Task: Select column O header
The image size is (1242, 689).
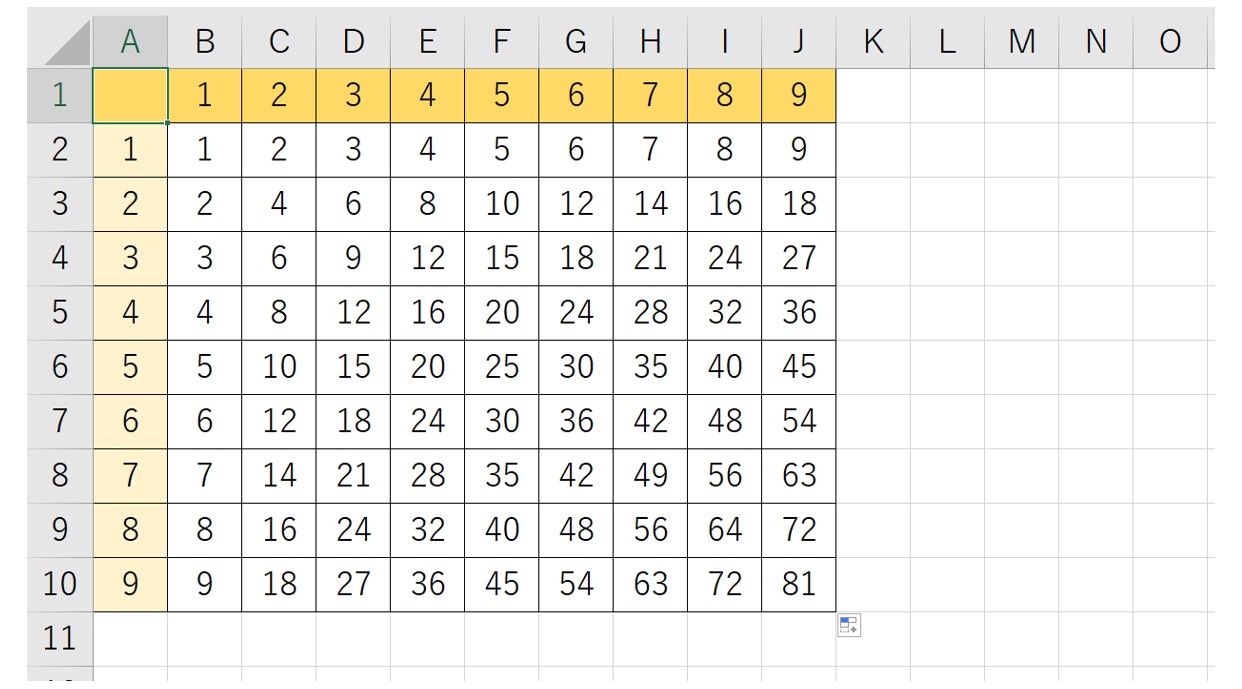Action: coord(1170,41)
